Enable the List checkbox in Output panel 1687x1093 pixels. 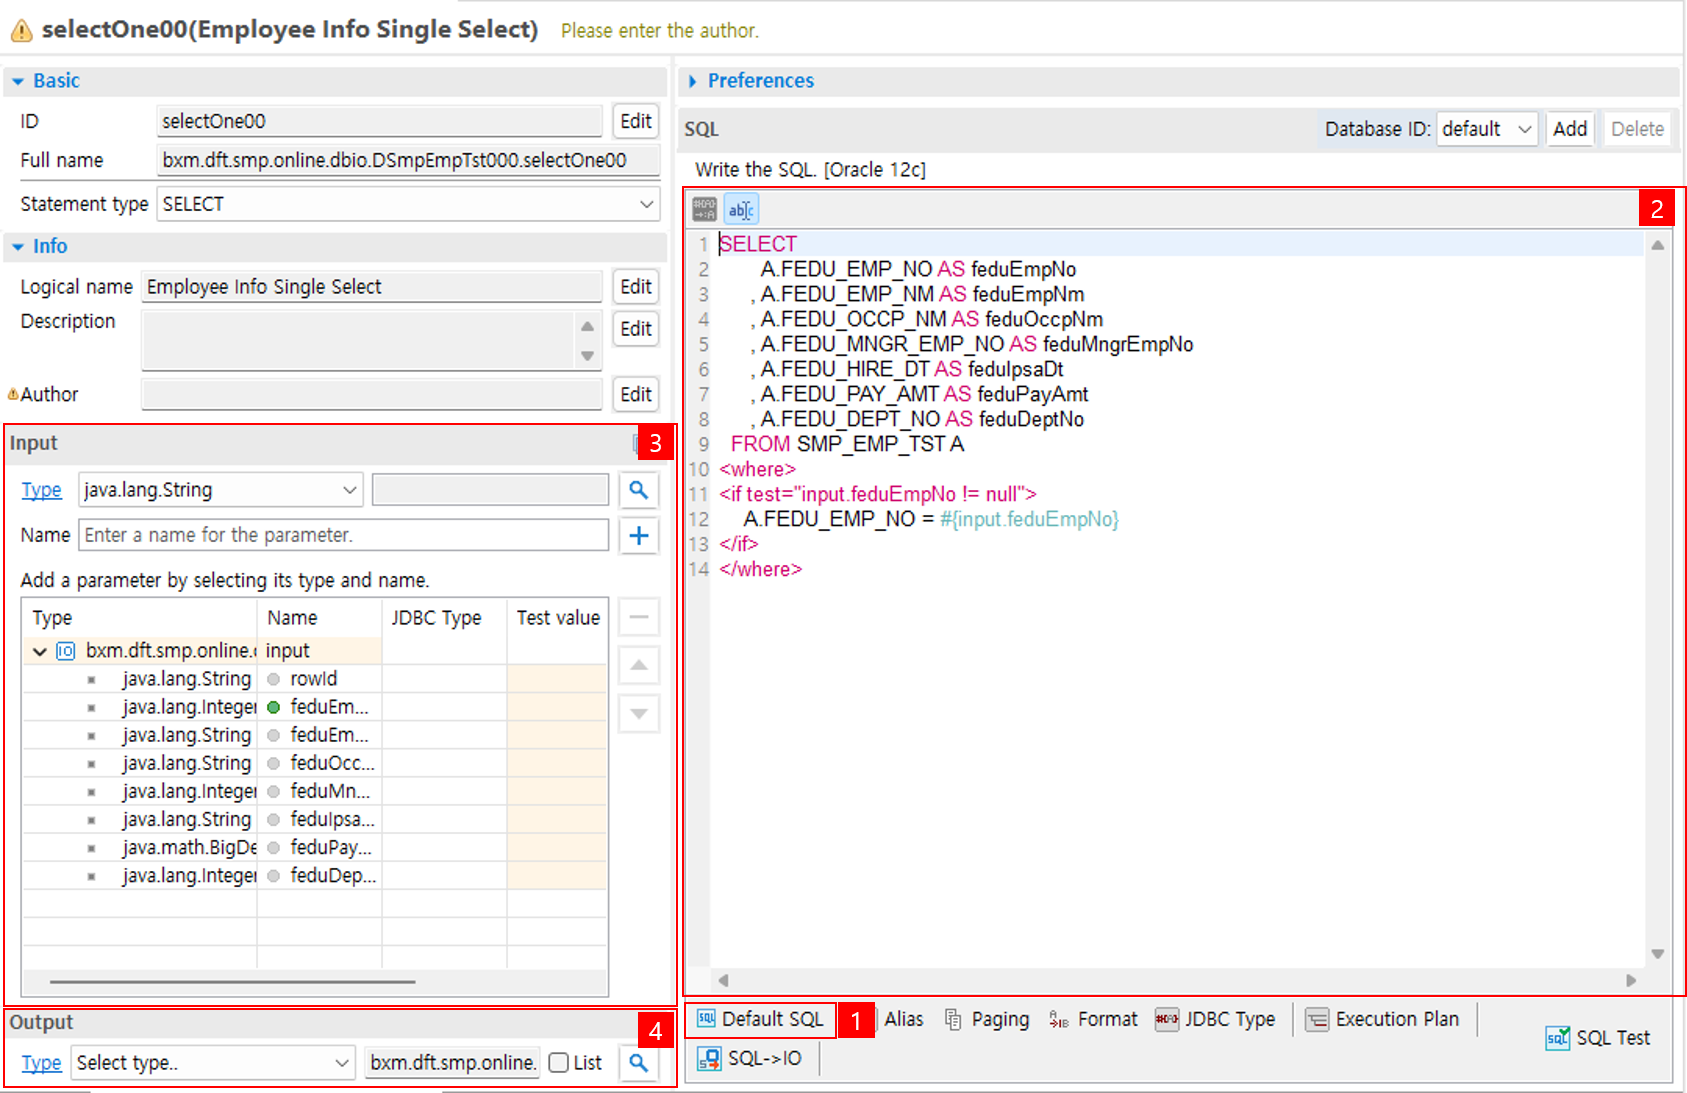click(558, 1063)
